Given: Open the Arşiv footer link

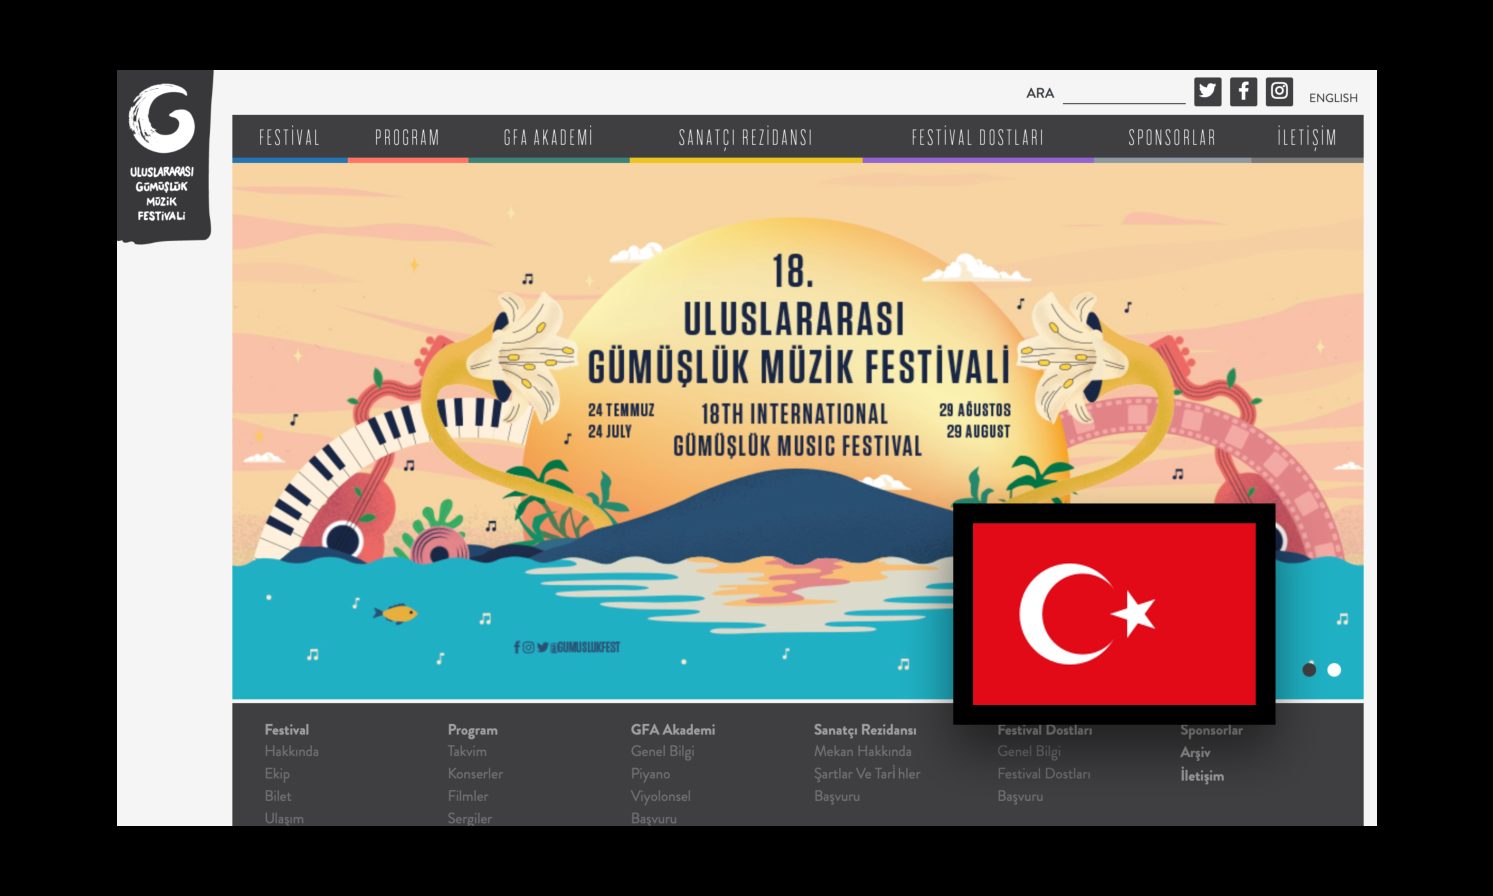Looking at the screenshot, I should [1195, 753].
